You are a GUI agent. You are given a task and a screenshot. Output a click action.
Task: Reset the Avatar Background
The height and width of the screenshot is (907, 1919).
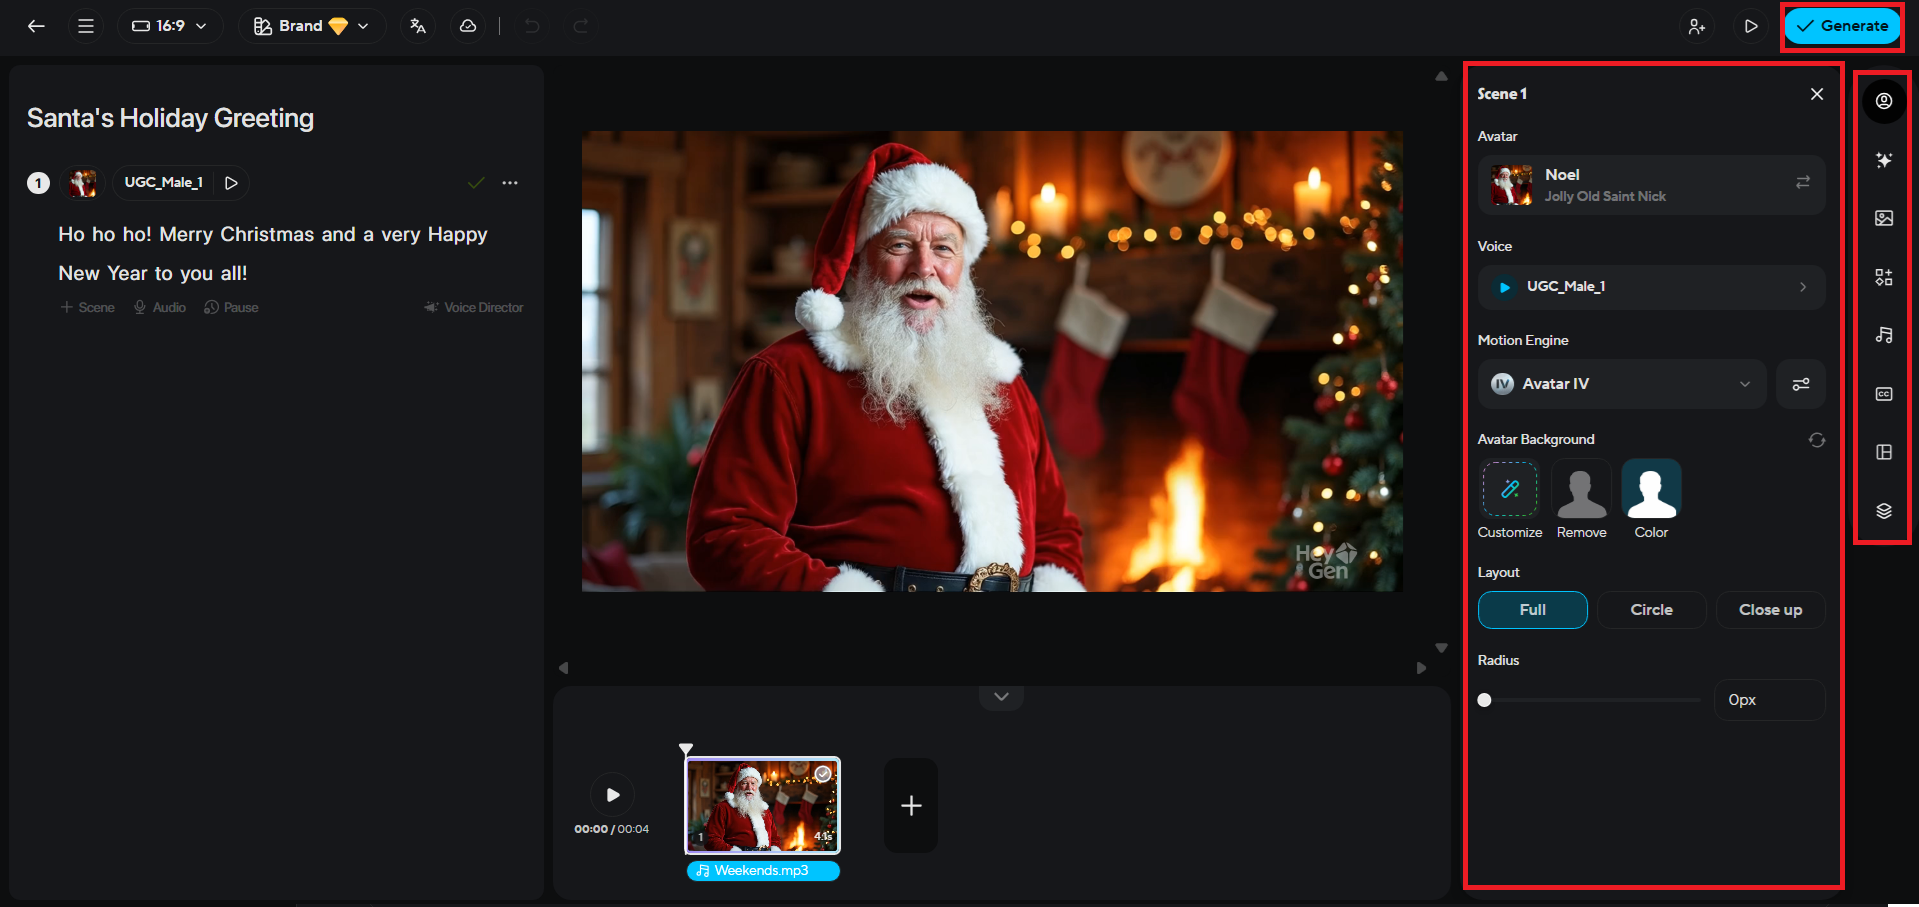point(1817,440)
